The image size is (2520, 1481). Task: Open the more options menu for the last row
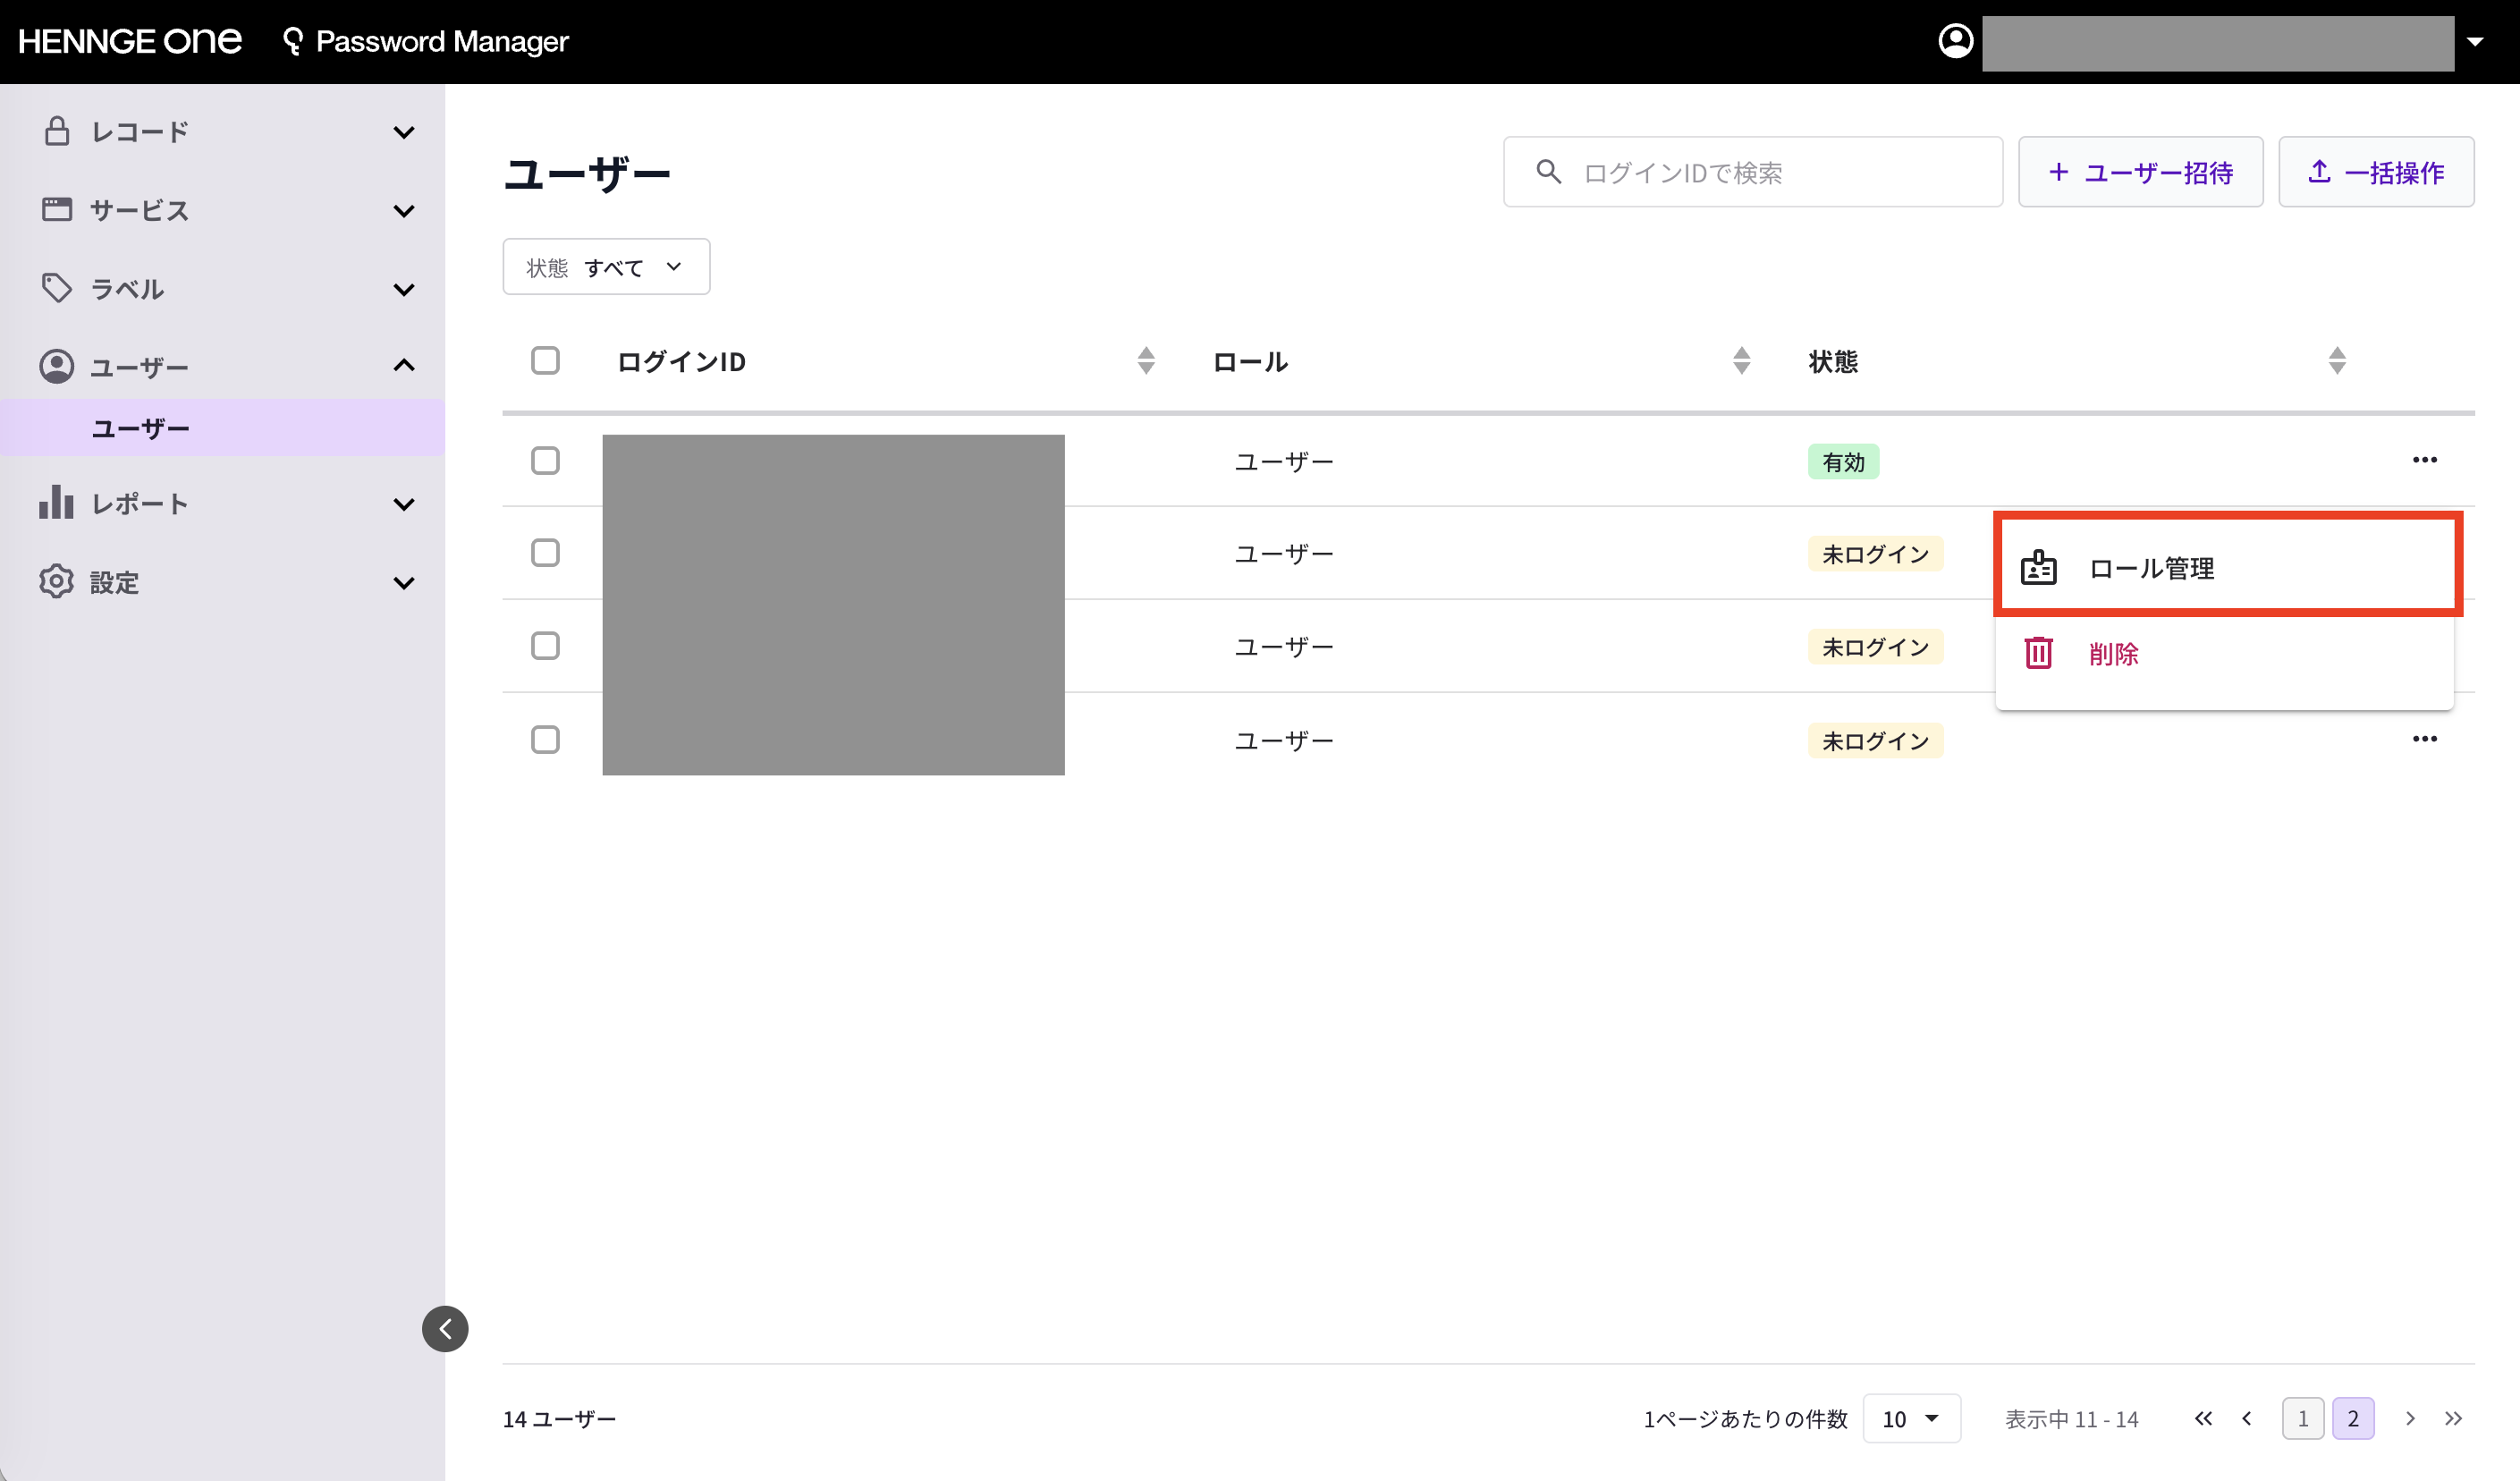point(2424,739)
